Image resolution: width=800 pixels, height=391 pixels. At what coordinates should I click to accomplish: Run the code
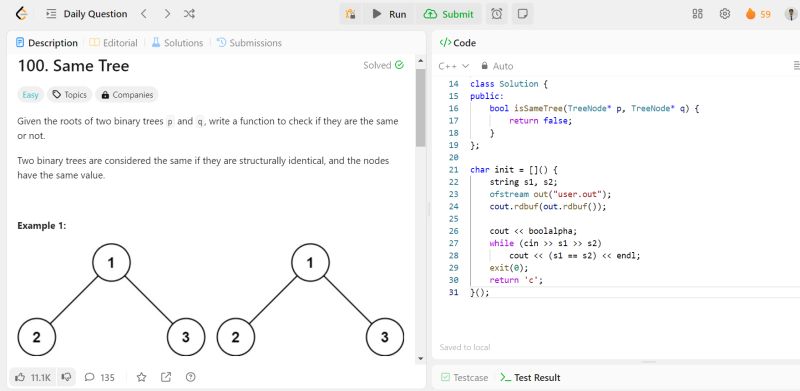coord(389,14)
